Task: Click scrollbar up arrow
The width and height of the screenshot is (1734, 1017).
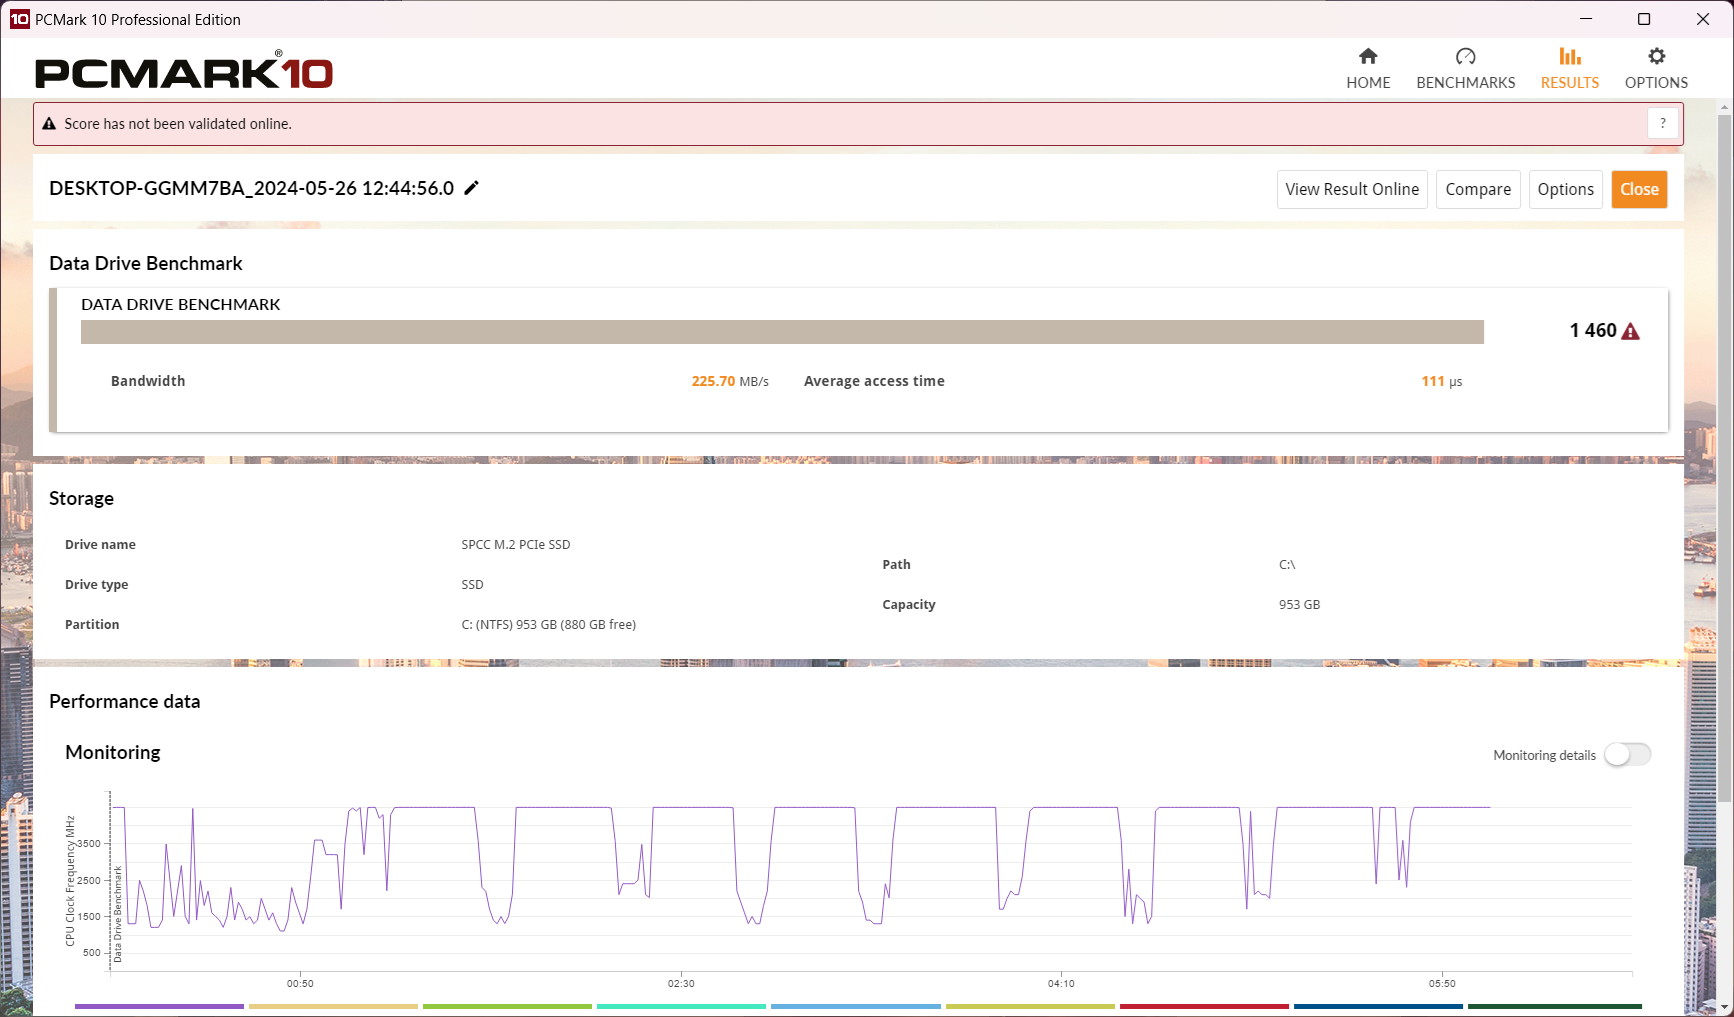Action: [1724, 106]
